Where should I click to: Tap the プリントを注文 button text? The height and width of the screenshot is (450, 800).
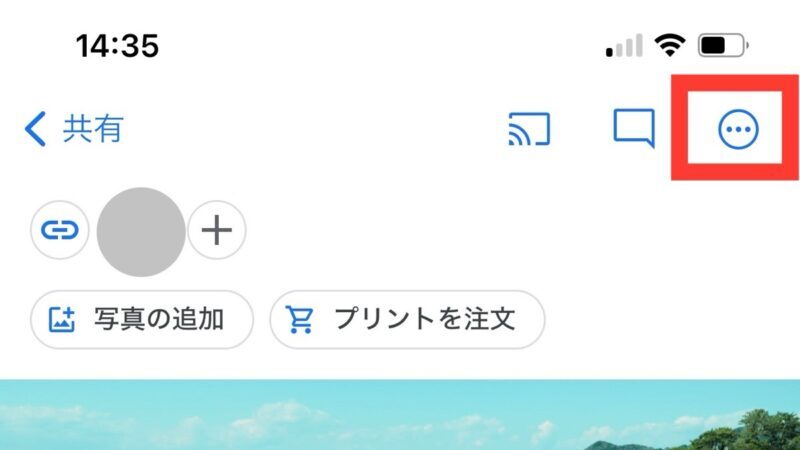coord(424,319)
